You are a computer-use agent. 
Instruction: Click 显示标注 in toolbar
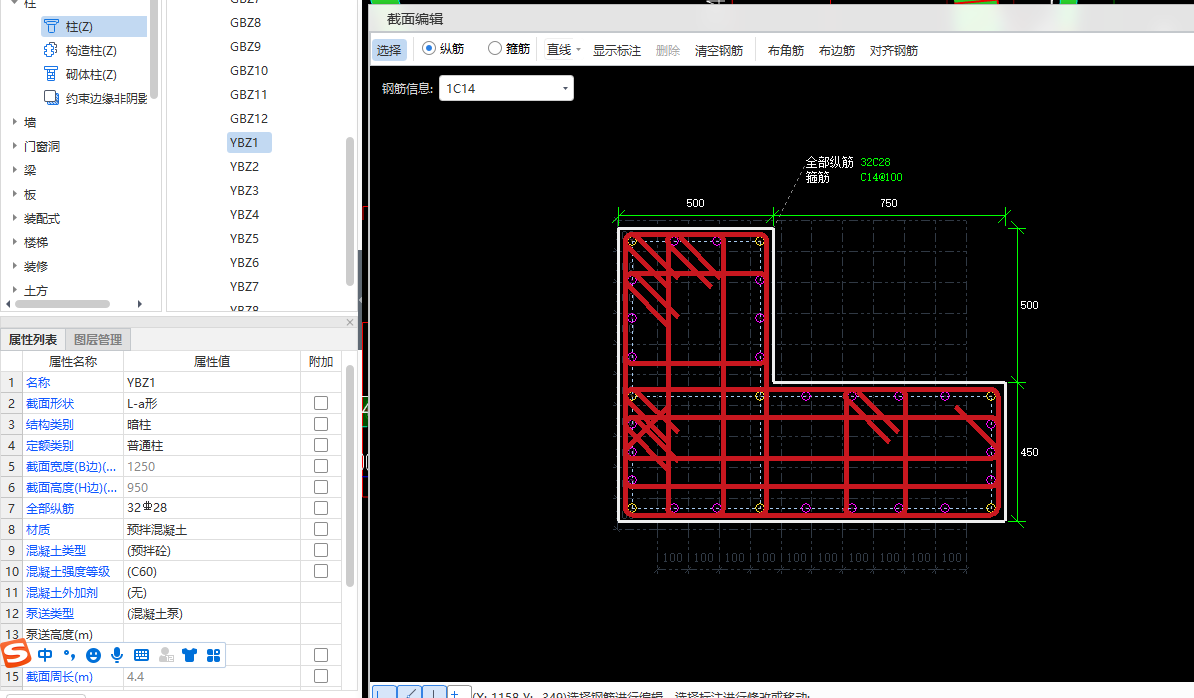pos(617,50)
